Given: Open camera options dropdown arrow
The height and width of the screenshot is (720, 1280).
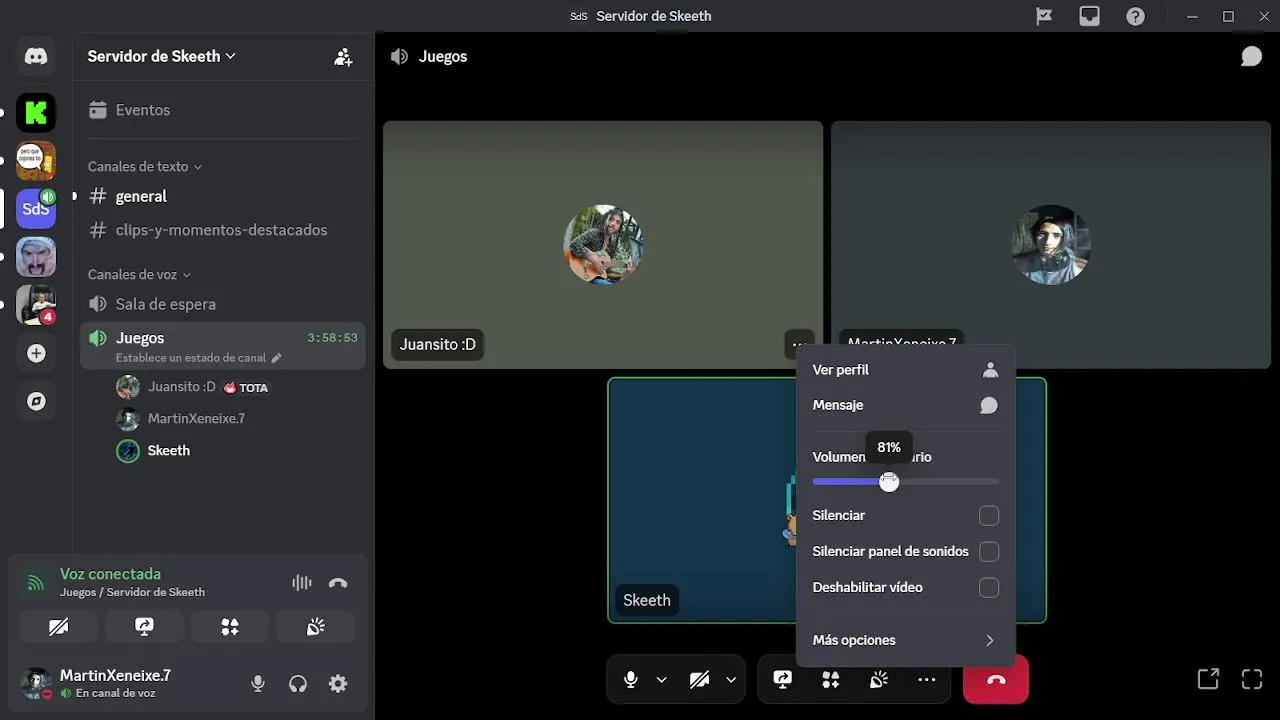Looking at the screenshot, I should pyautogui.click(x=731, y=680).
